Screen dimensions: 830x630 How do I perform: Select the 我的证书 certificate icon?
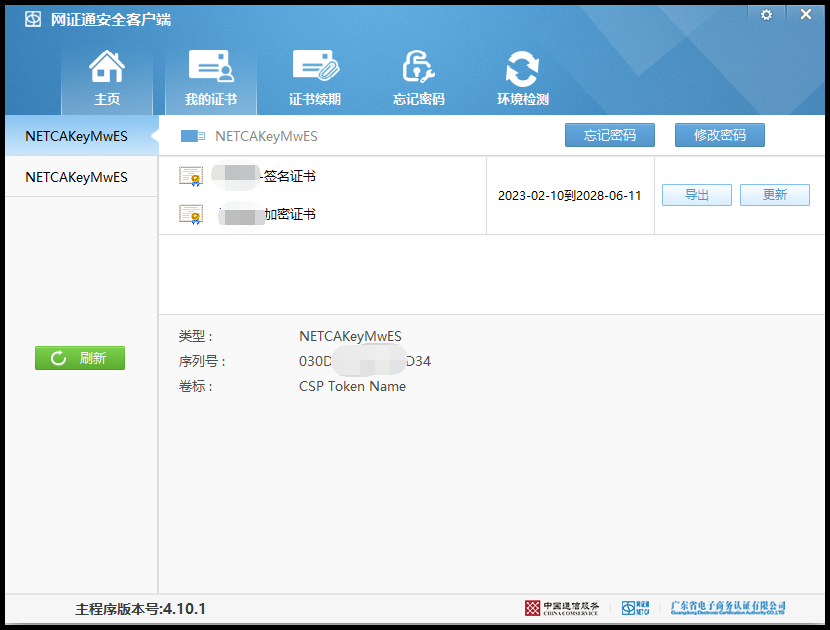click(211, 68)
